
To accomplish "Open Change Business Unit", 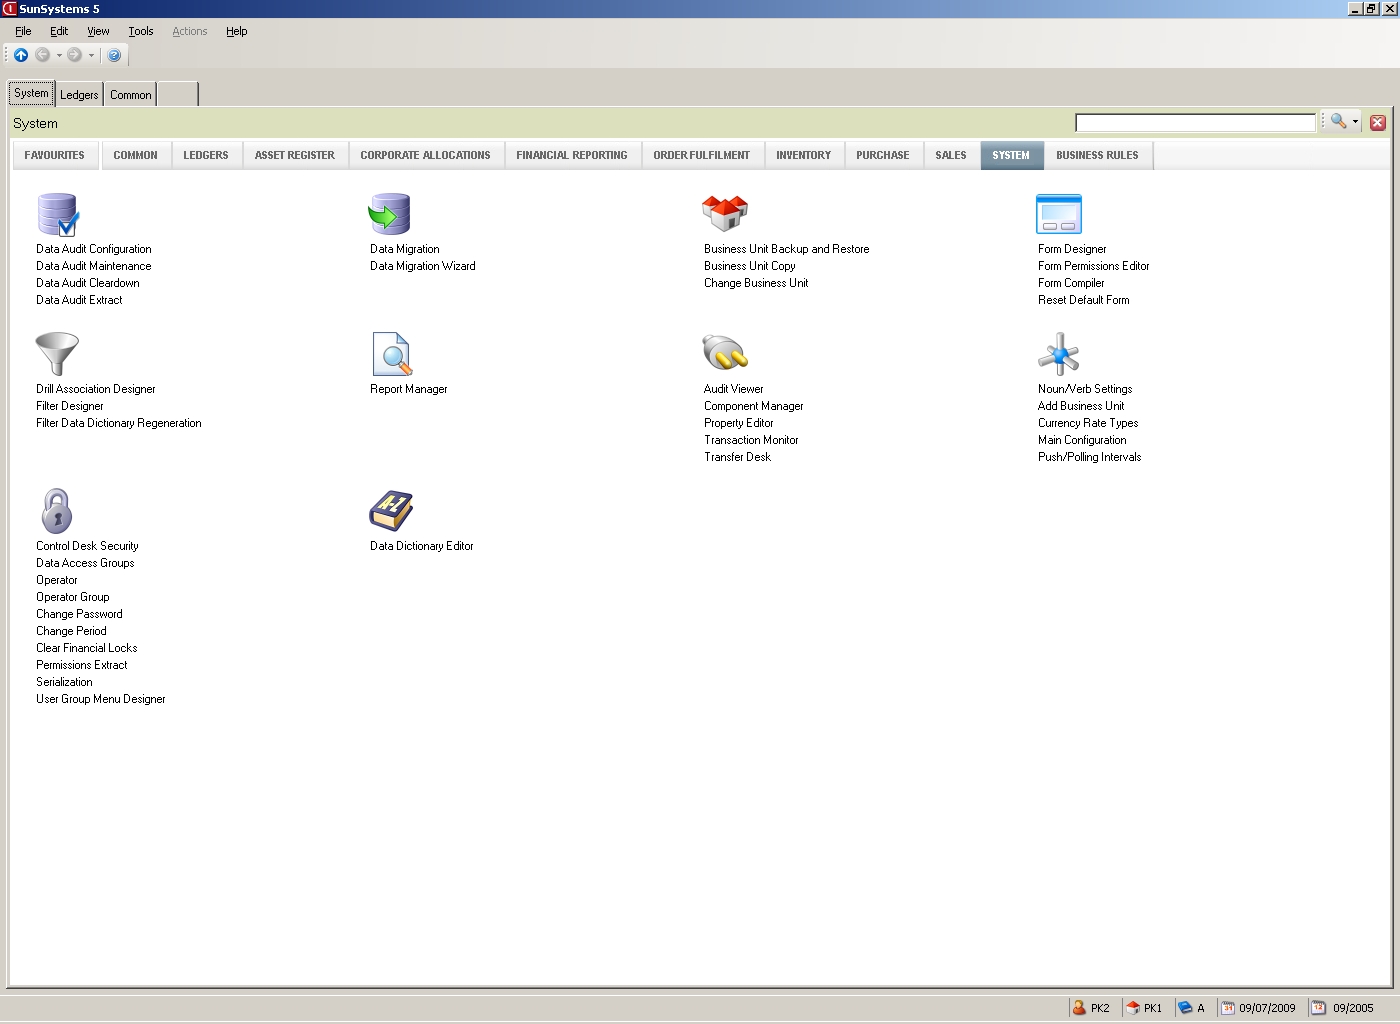I will click(756, 283).
